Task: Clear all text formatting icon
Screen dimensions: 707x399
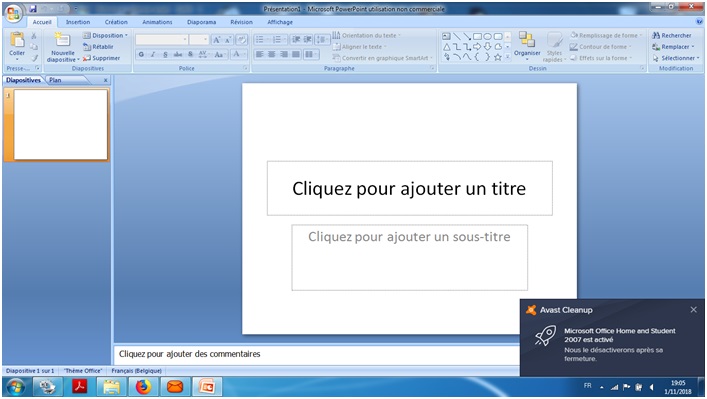Action: (242, 40)
